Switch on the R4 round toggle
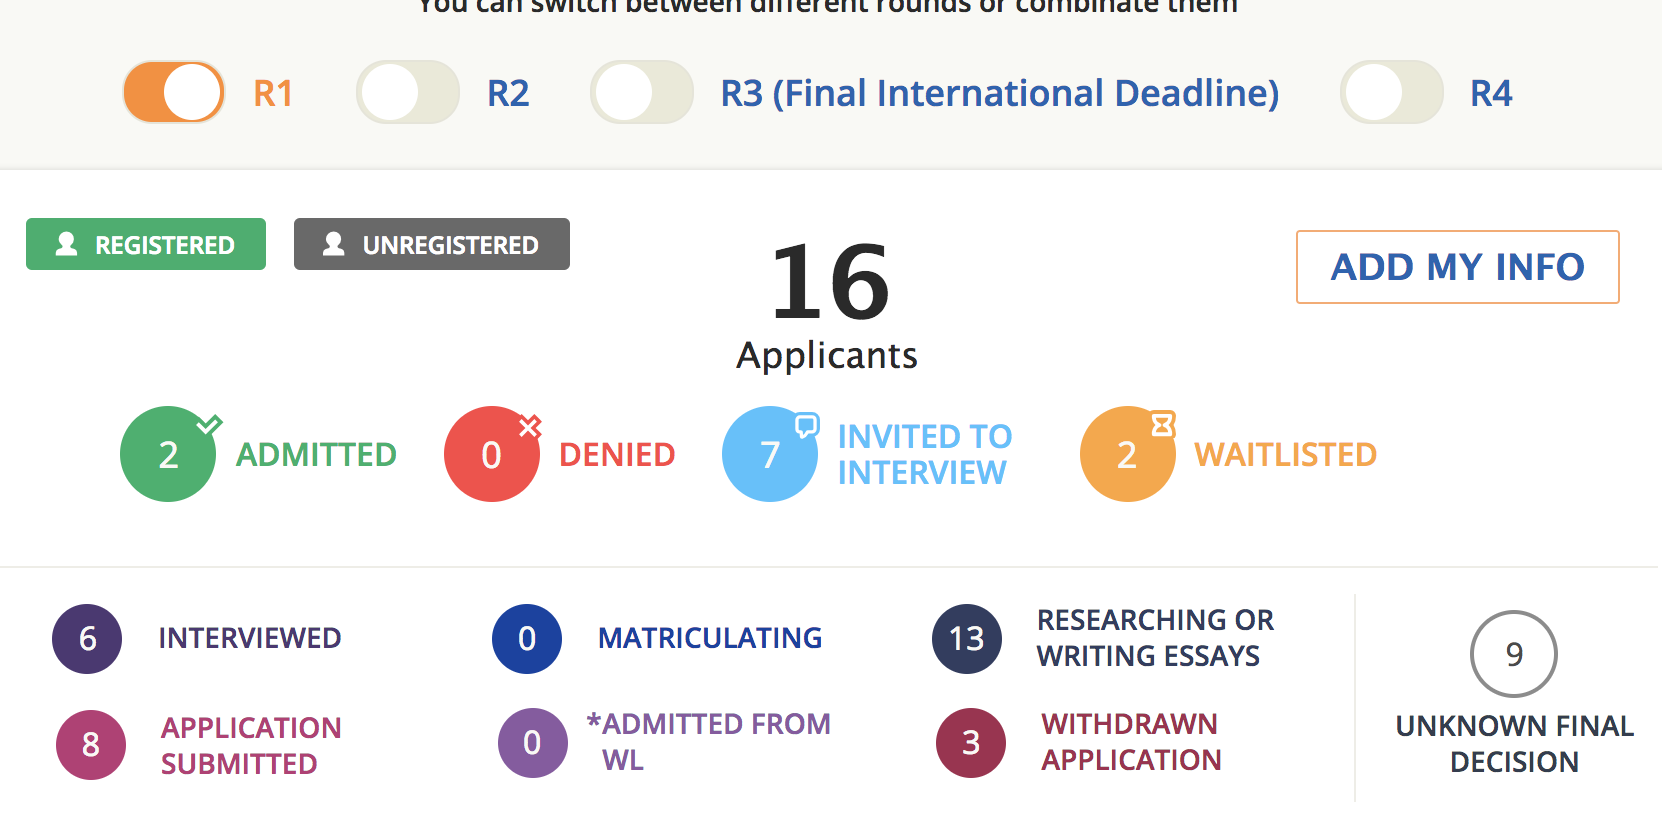The image size is (1662, 826). 1391,93
